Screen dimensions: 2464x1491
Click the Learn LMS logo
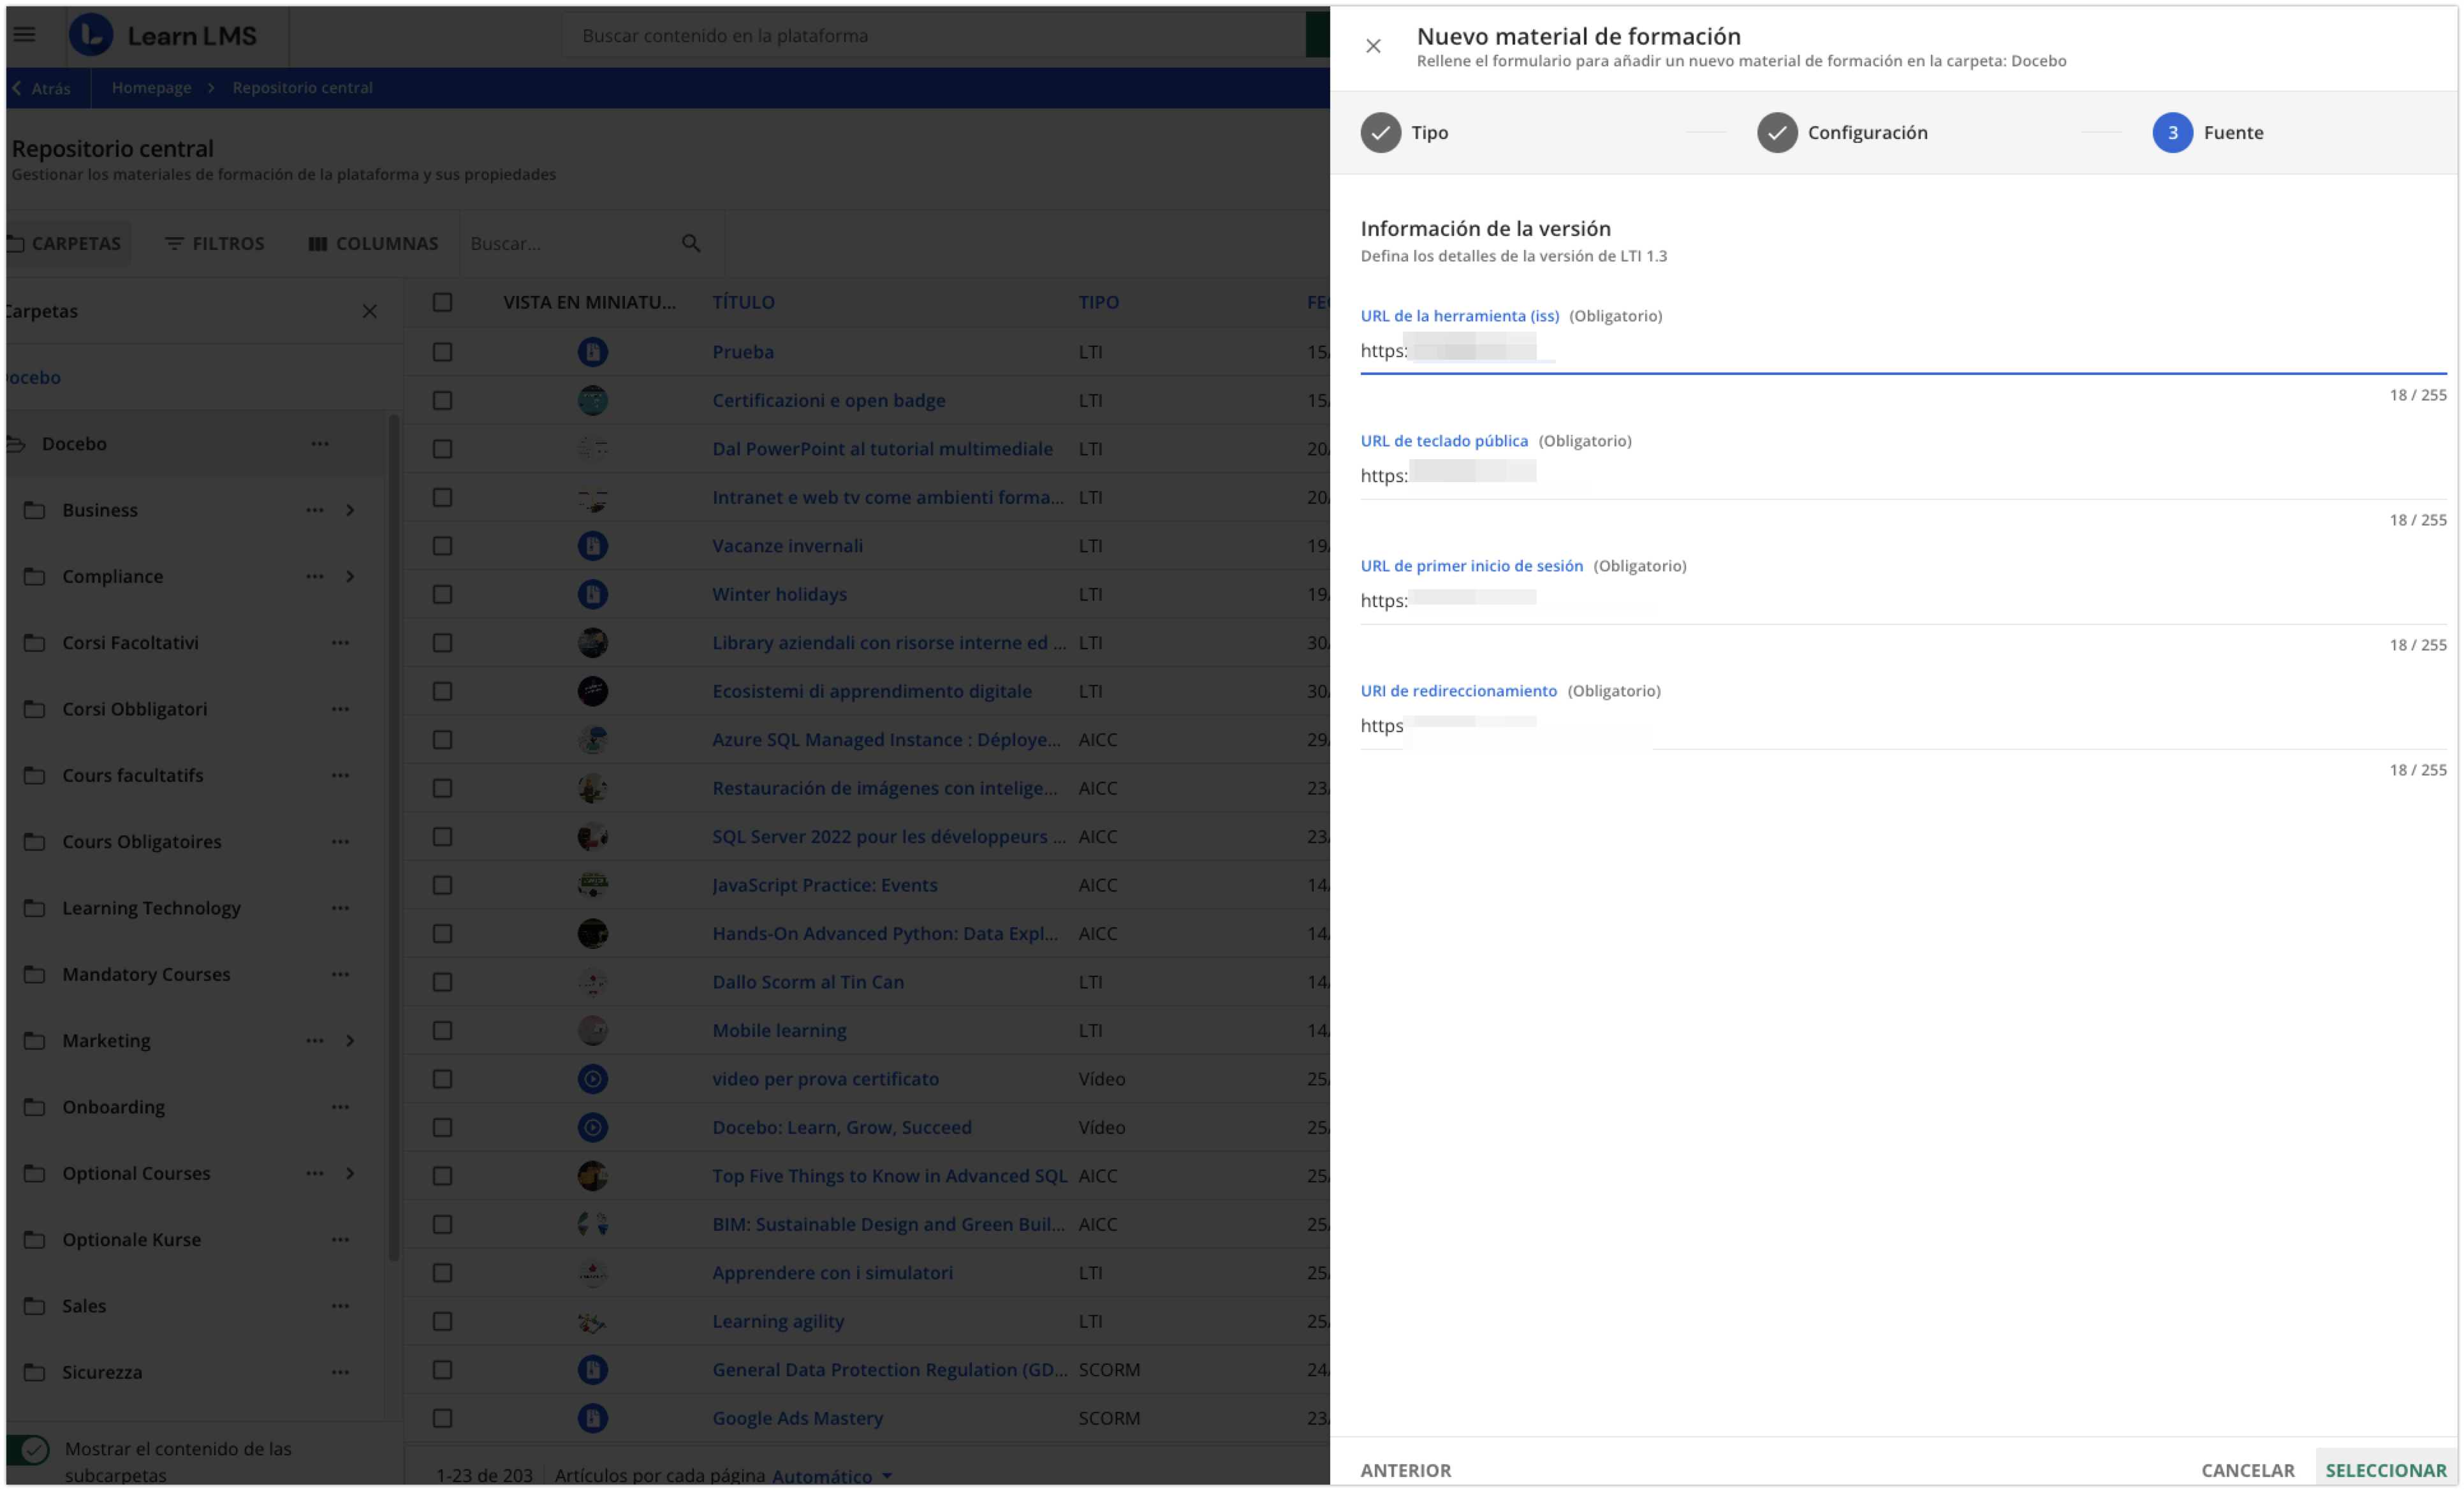[x=164, y=35]
